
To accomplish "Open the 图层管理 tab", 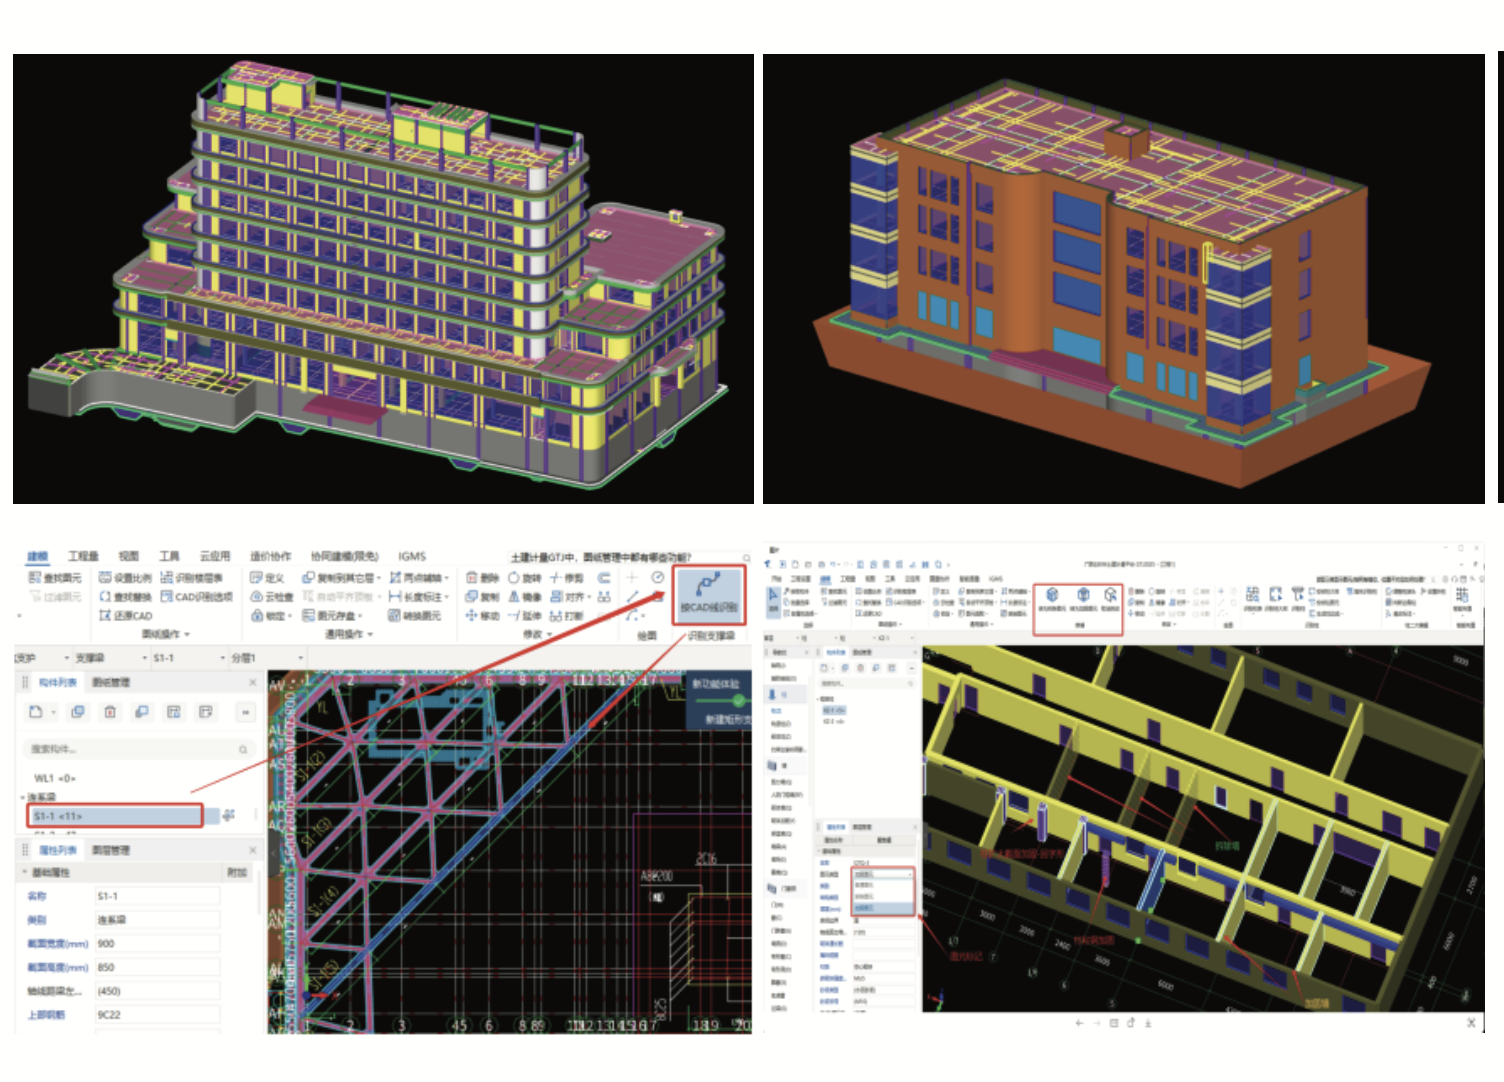I will click(111, 850).
